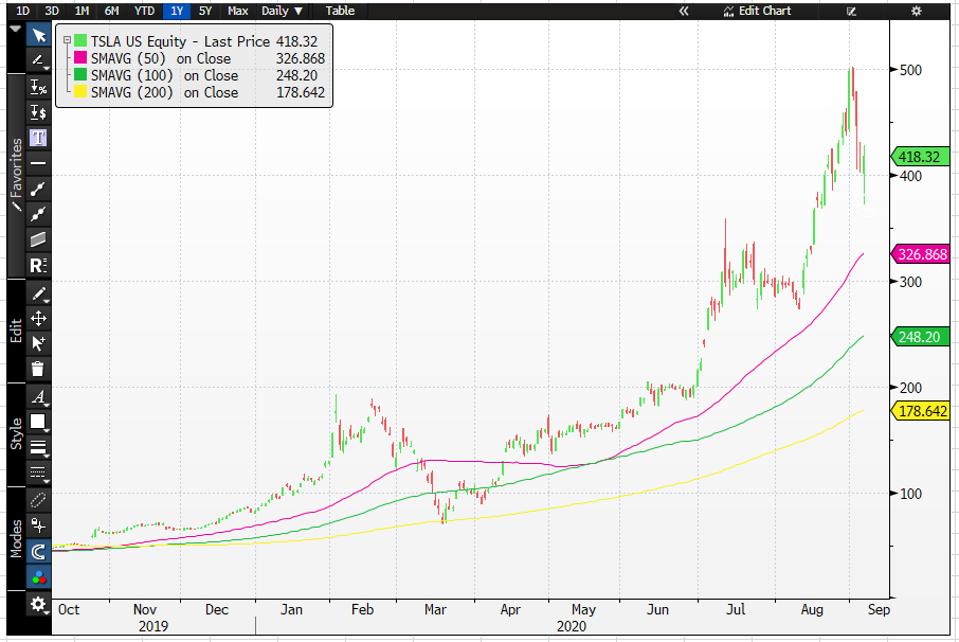Open chart settings gear in top bar
This screenshot has height=642, width=959.
coord(915,11)
